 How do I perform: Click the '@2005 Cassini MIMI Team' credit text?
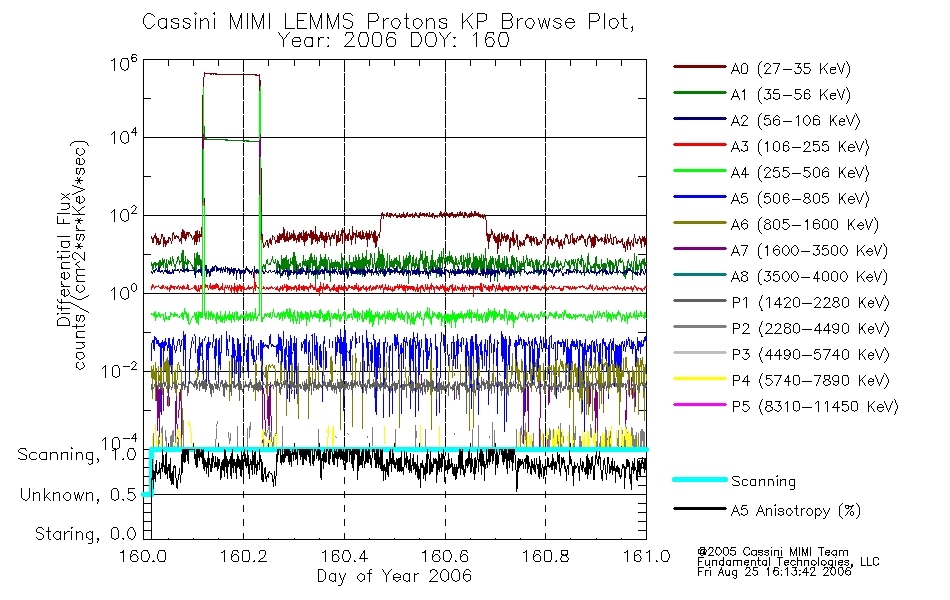point(773,552)
